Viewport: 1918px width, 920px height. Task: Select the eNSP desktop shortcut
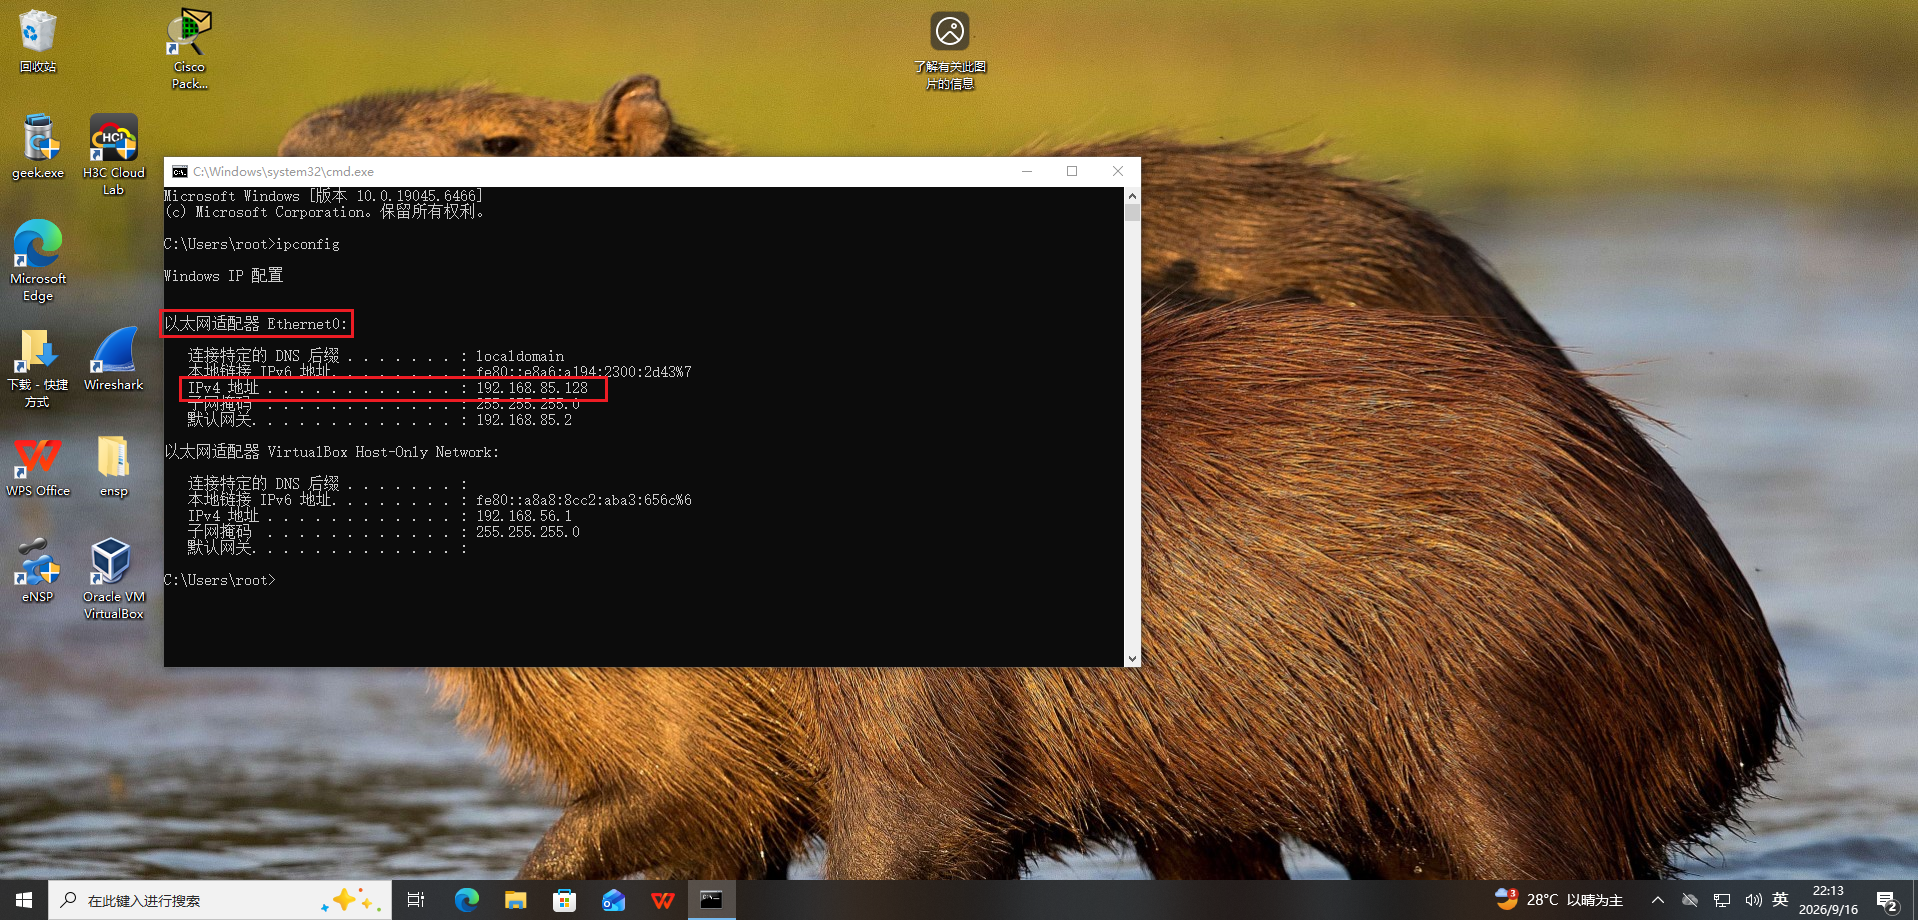37,570
